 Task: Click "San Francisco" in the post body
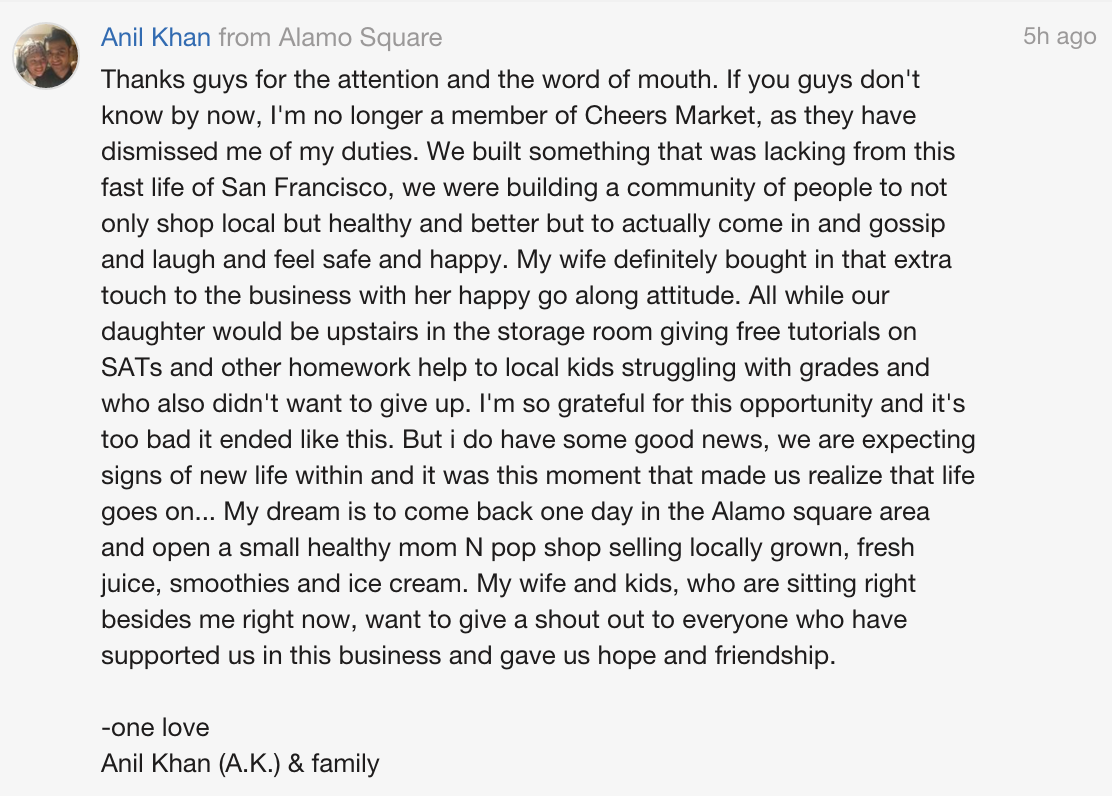(305, 187)
